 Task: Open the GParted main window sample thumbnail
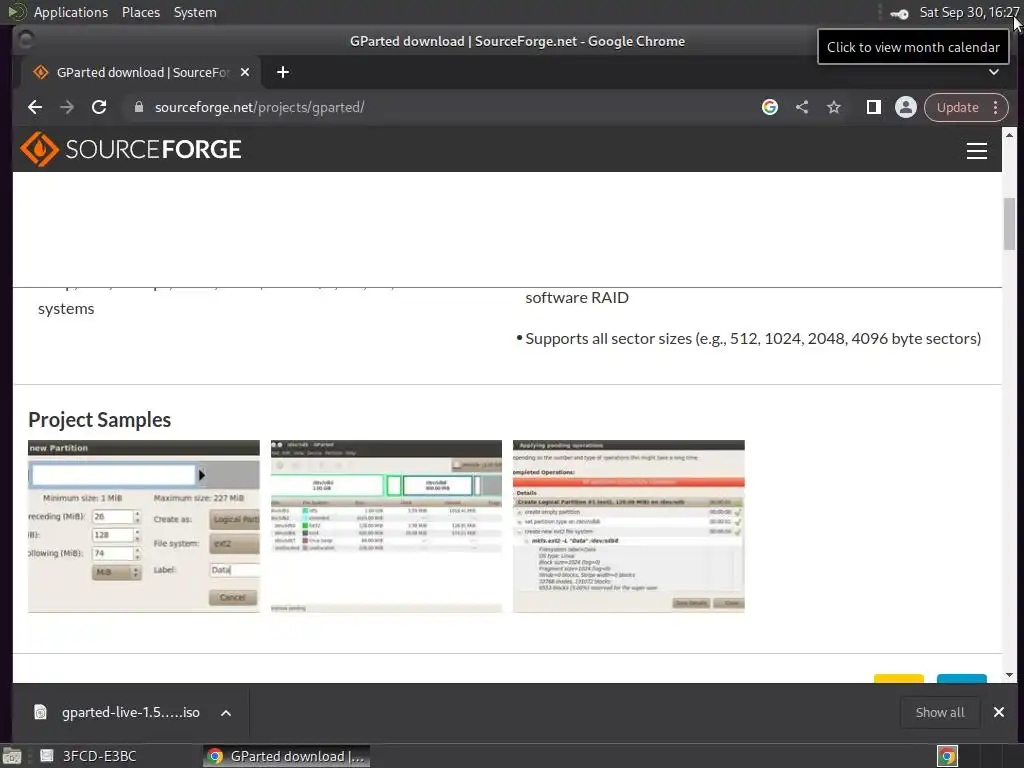387,526
